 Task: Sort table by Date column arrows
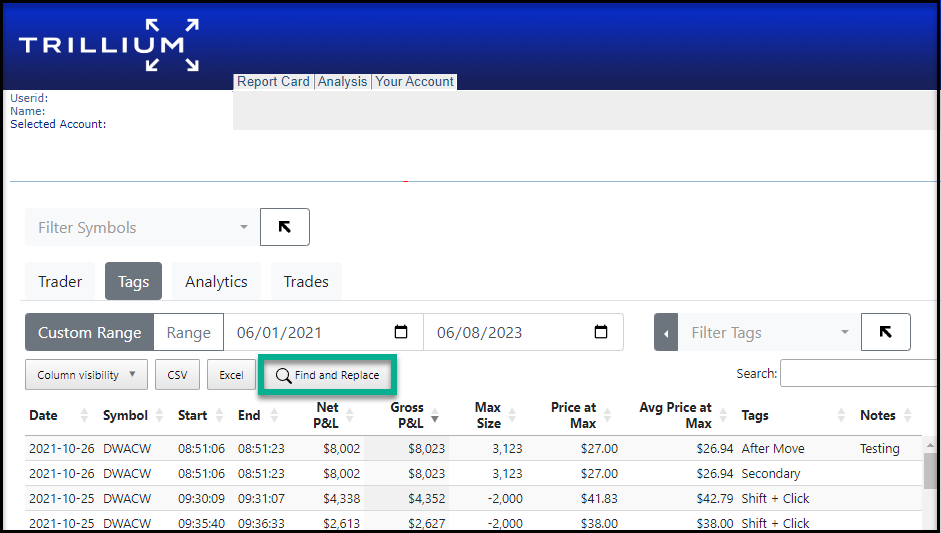coord(83,416)
